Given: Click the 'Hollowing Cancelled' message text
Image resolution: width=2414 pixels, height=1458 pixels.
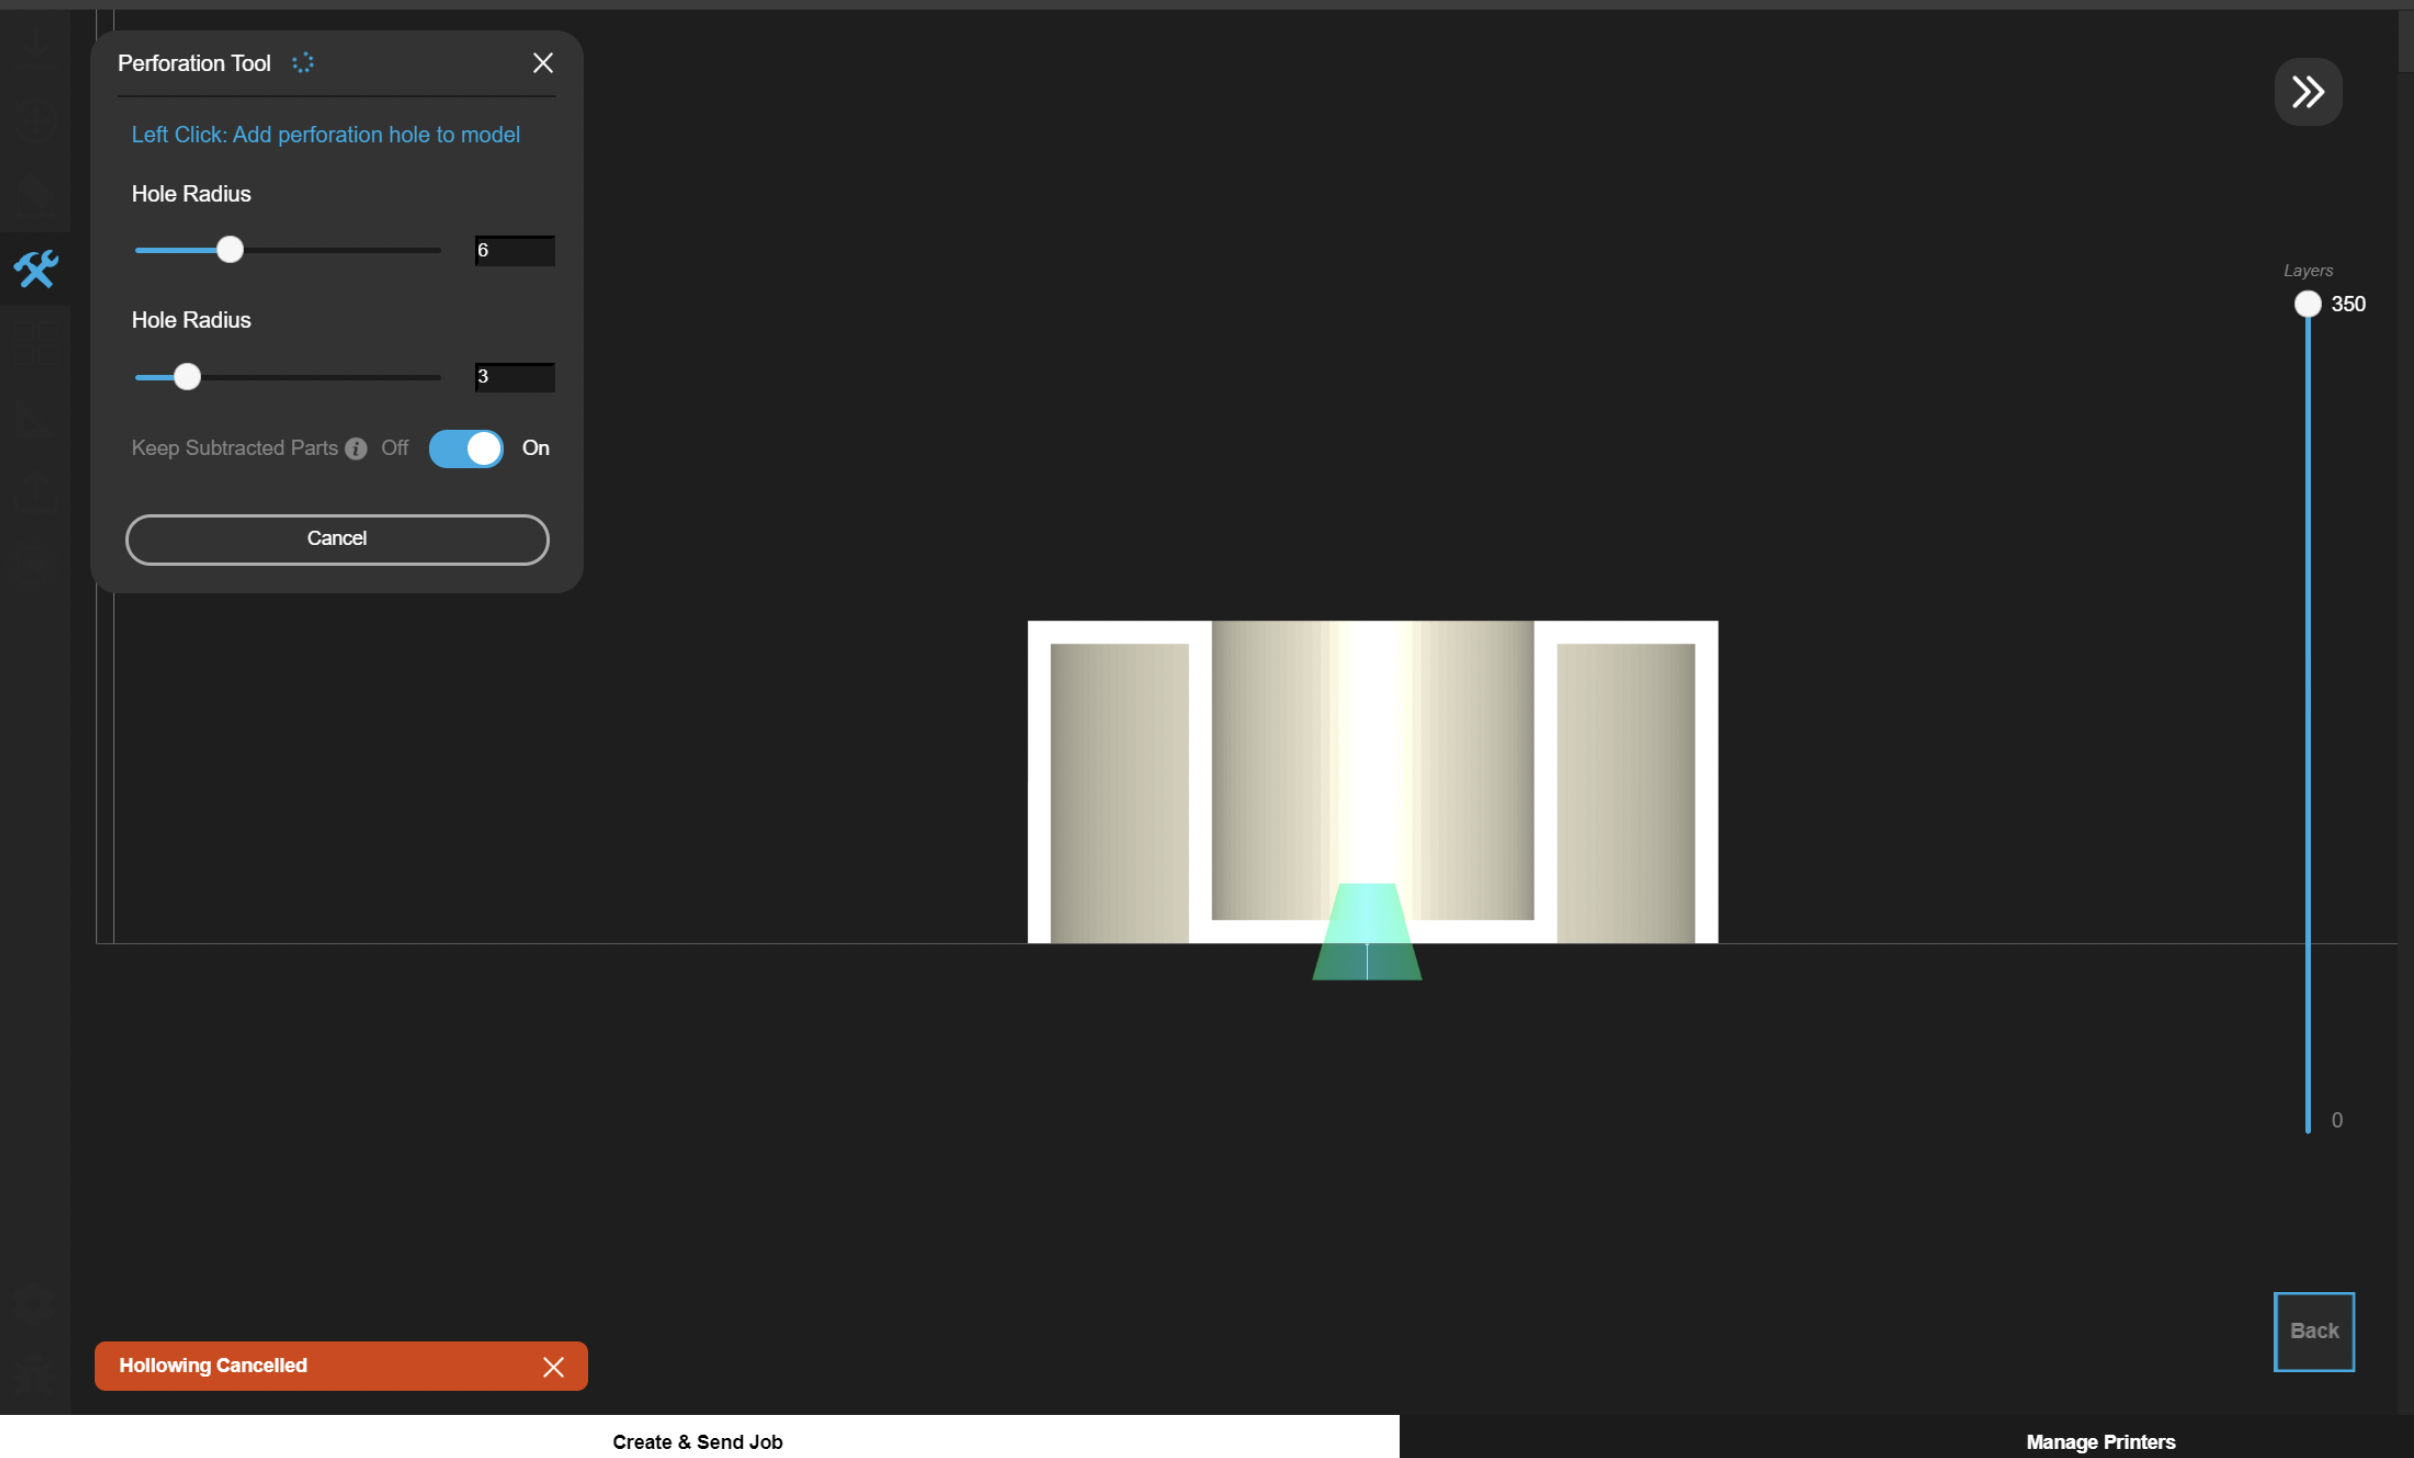Looking at the screenshot, I should click(x=213, y=1365).
